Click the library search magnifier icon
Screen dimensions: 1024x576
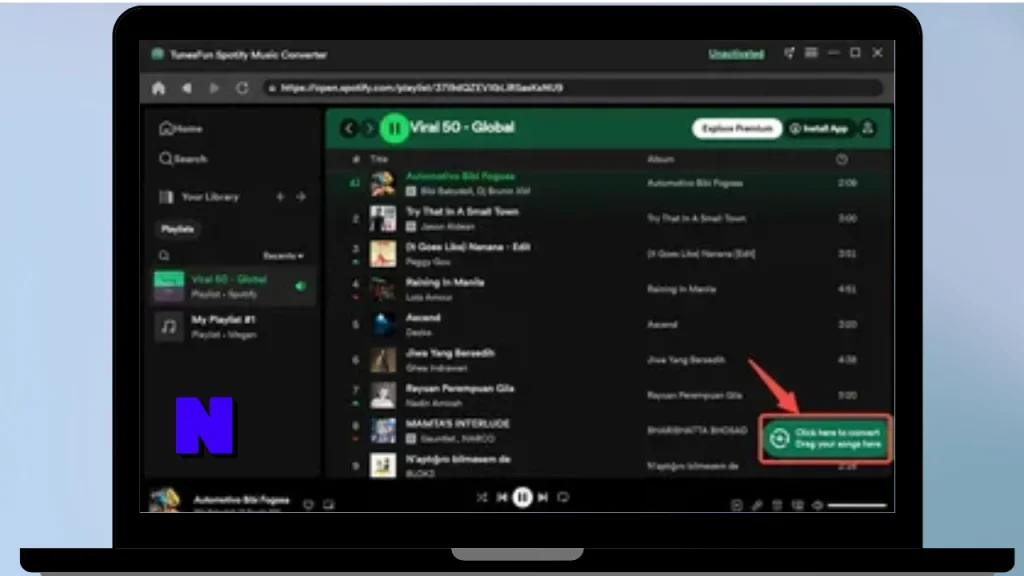pyautogui.click(x=164, y=256)
